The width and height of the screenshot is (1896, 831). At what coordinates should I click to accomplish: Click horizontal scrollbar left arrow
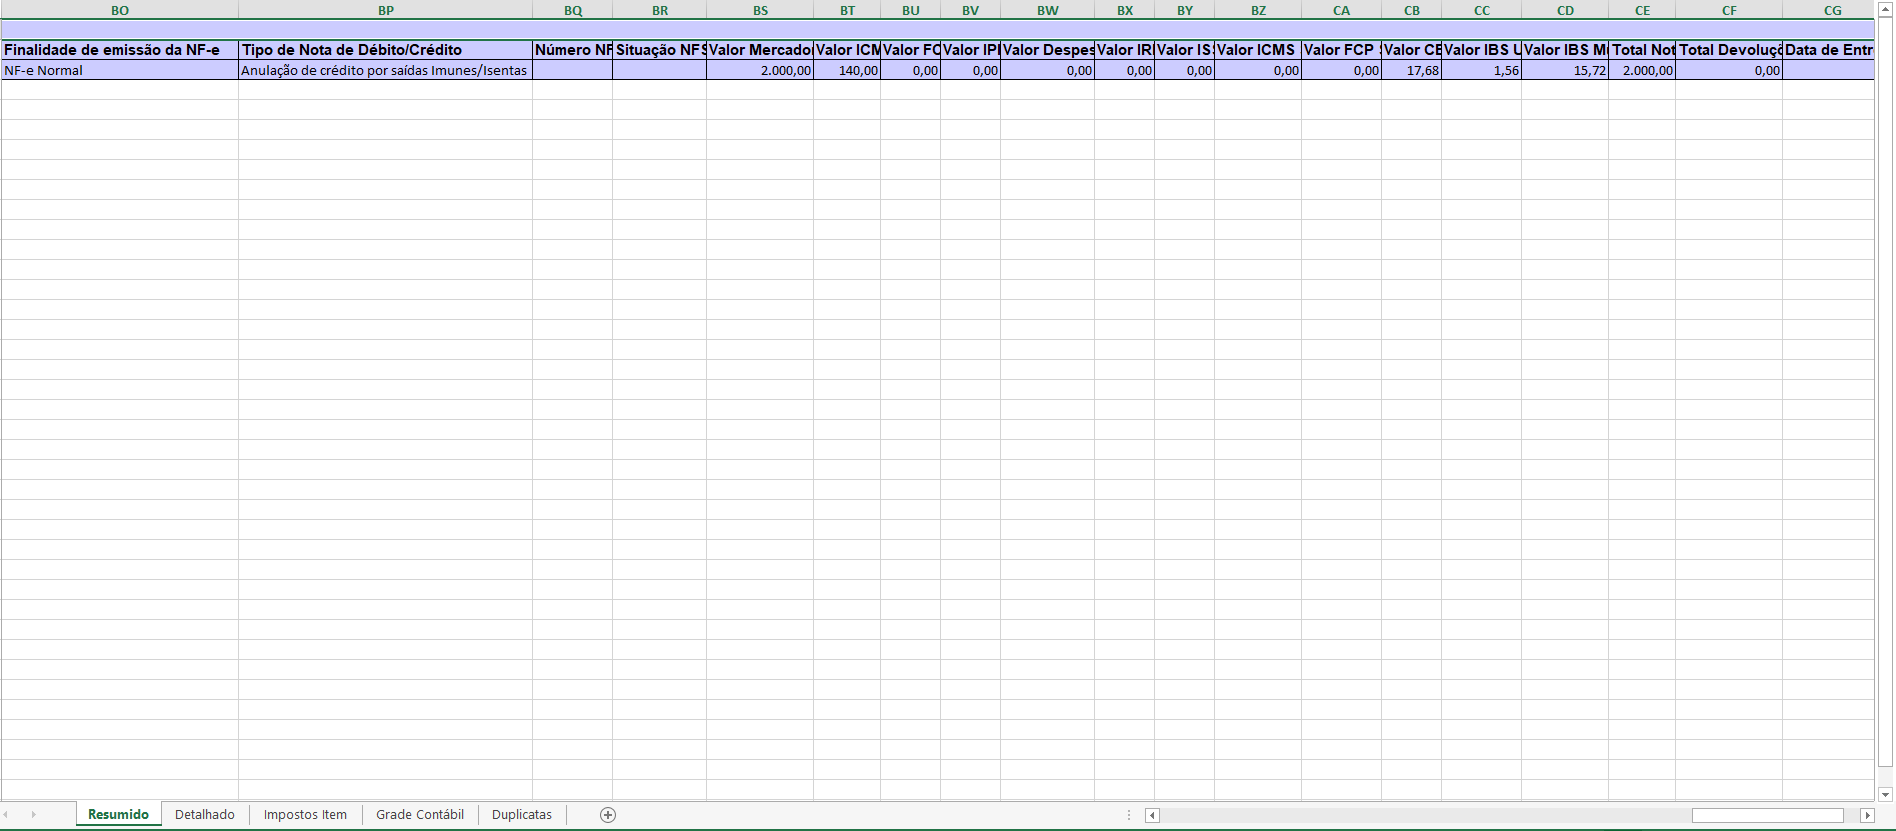[1152, 815]
